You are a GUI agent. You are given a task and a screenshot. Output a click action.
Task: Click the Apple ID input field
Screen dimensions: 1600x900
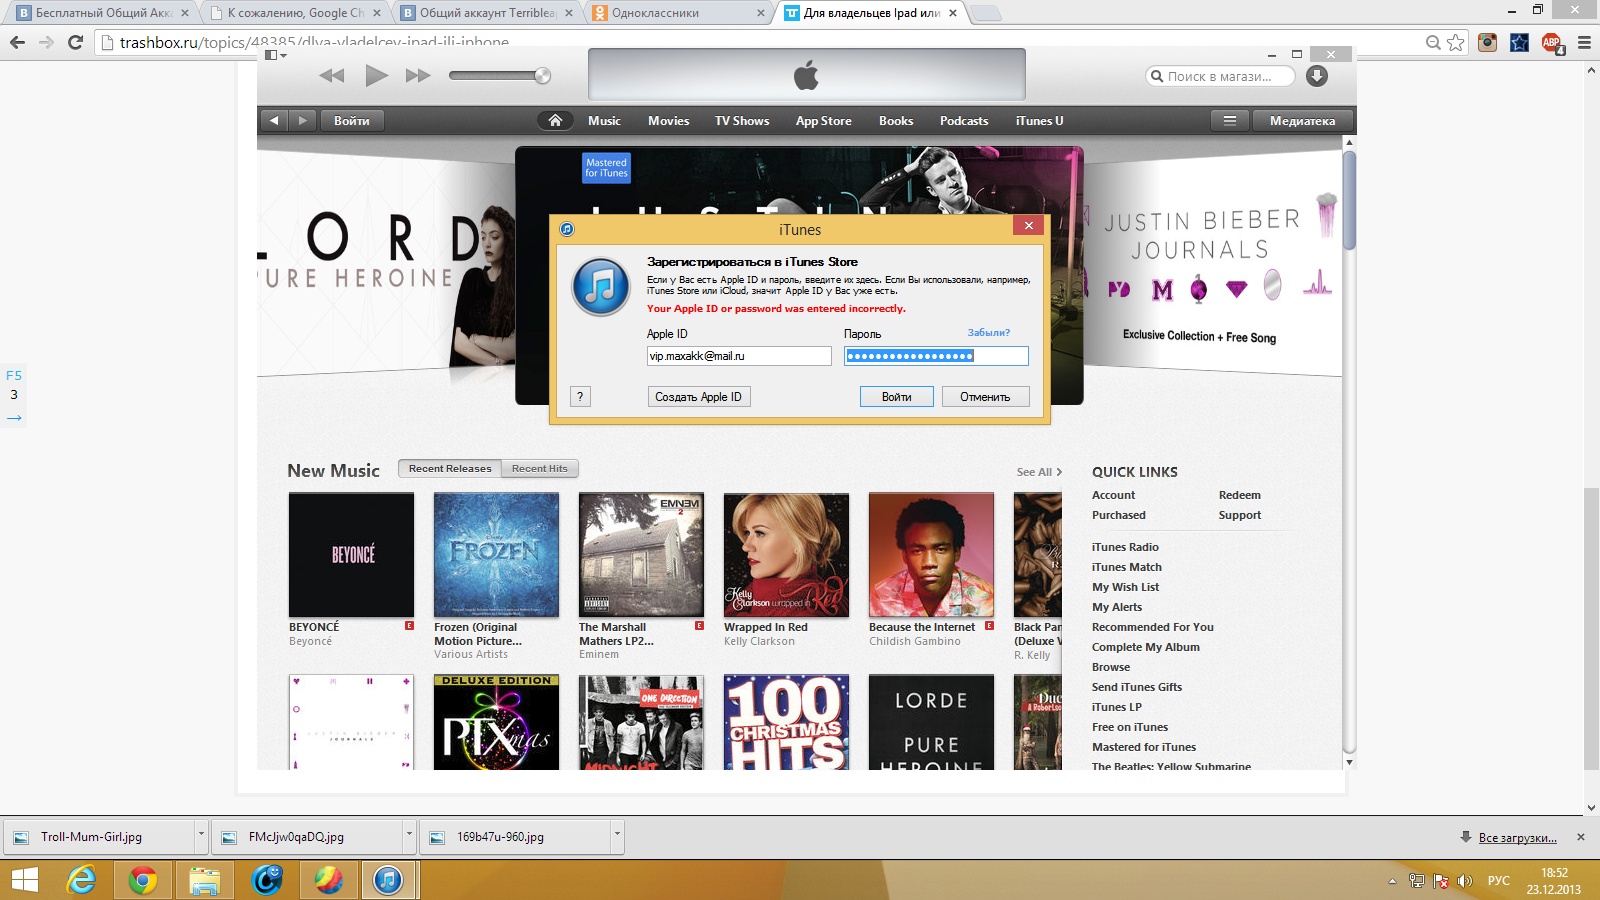point(739,356)
